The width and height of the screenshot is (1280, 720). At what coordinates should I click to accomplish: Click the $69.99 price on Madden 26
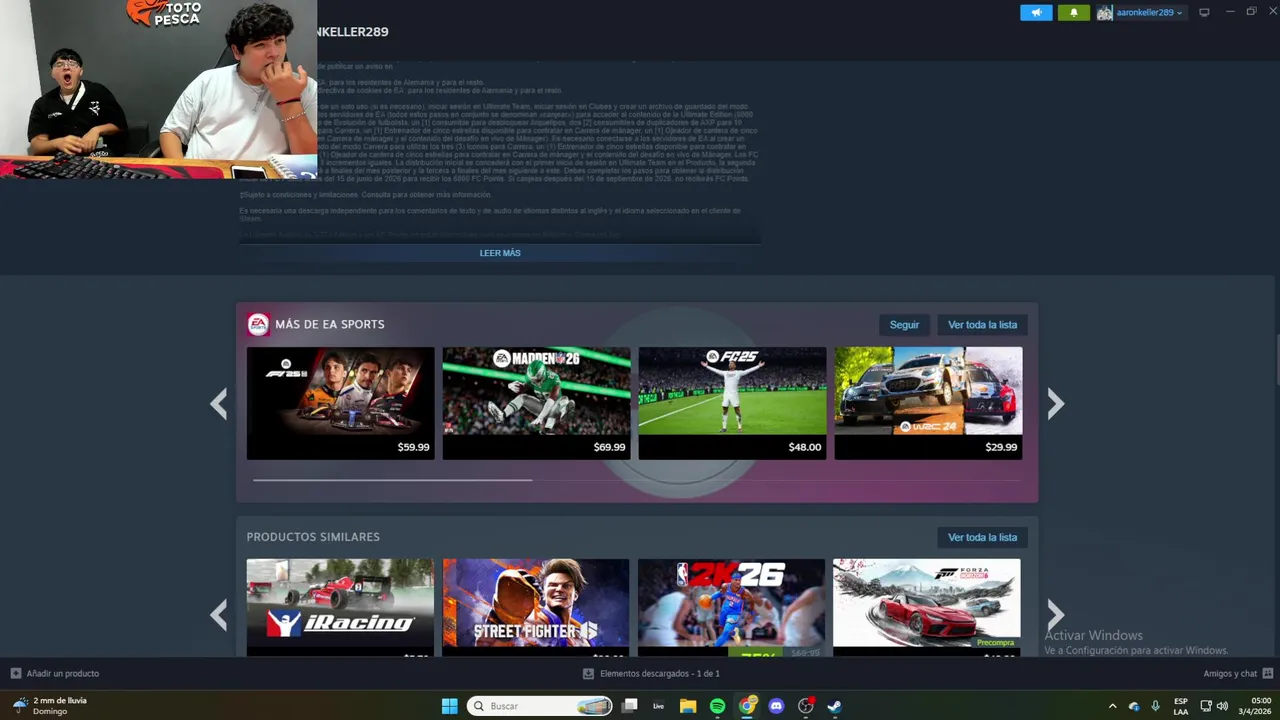coord(609,447)
